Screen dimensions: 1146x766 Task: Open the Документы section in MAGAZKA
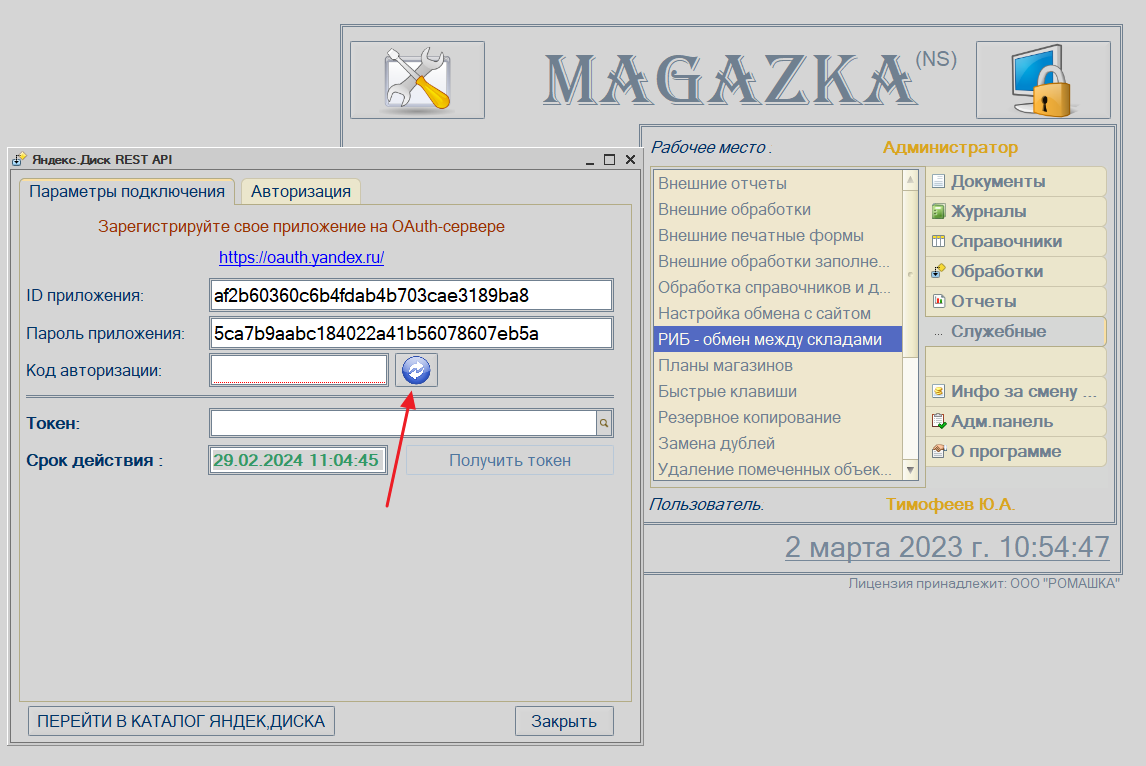point(1015,181)
